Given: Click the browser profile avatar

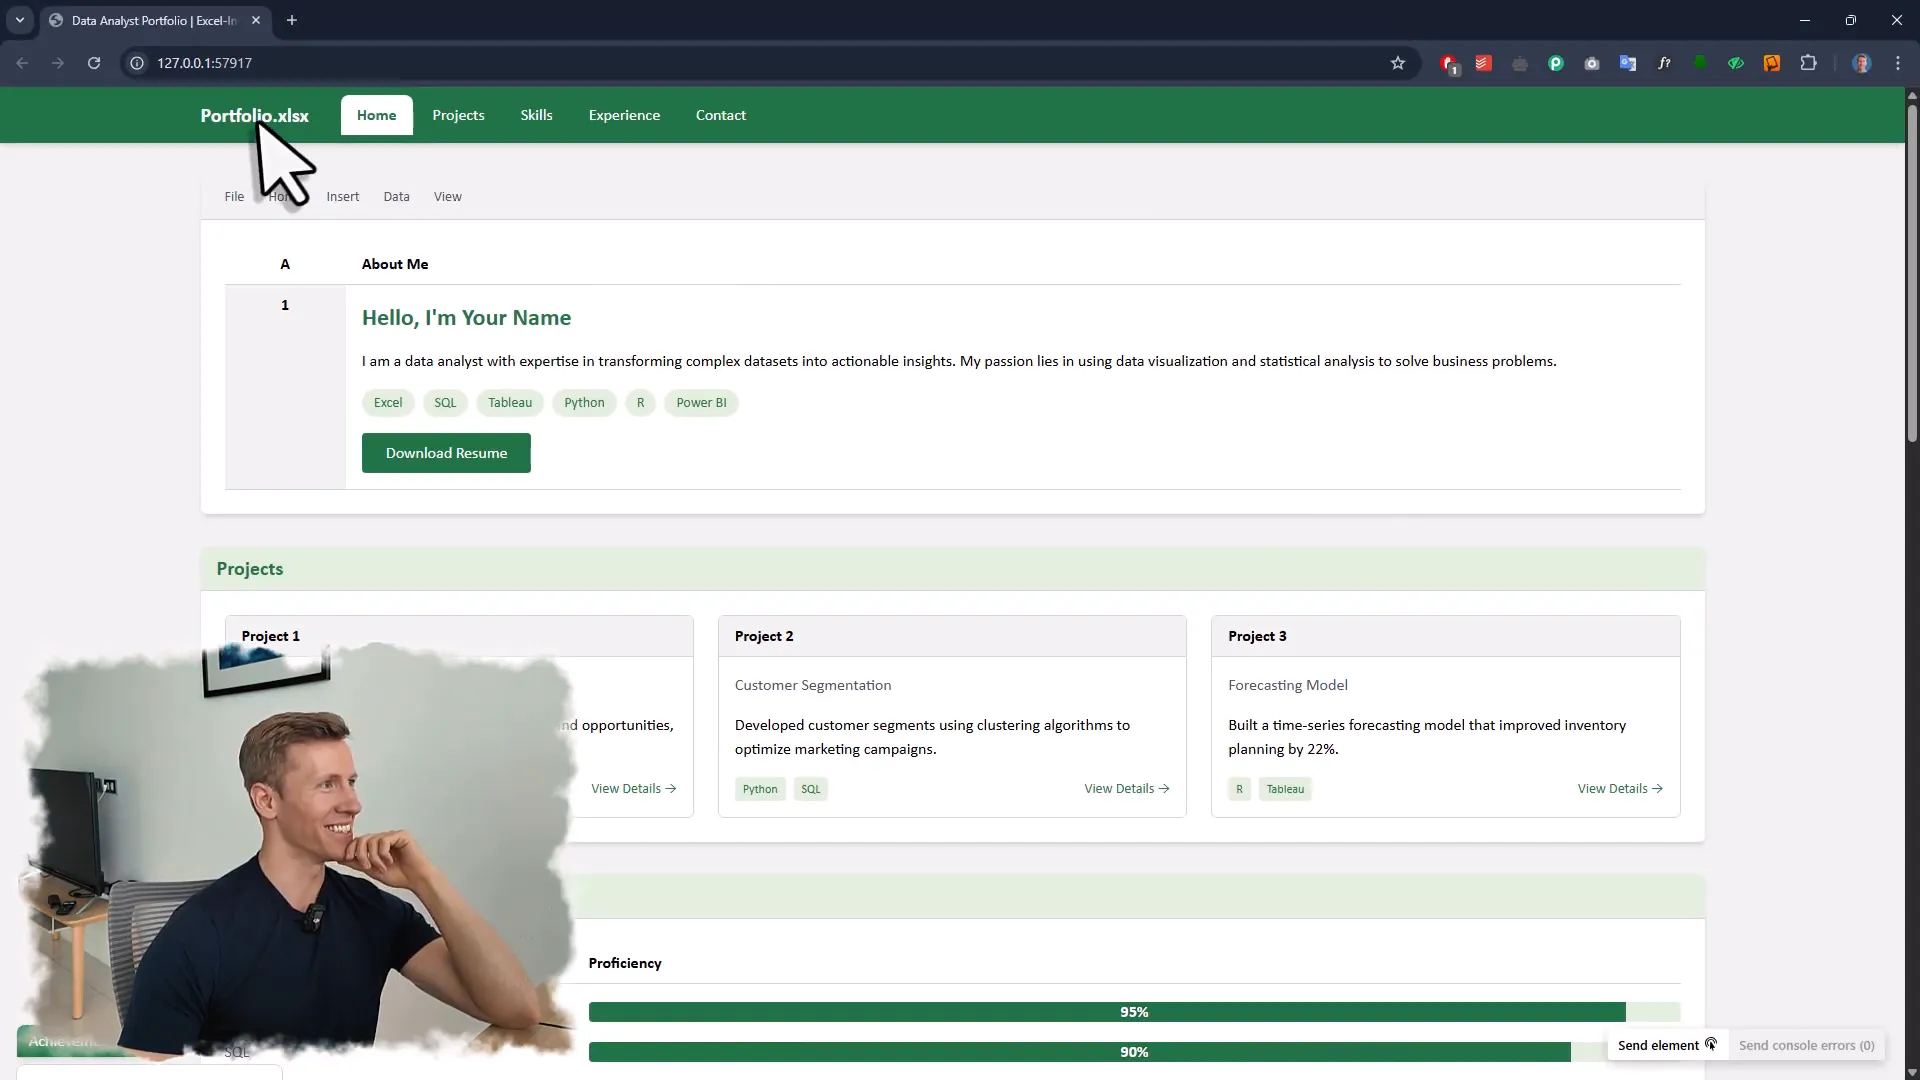Looking at the screenshot, I should (x=1864, y=63).
